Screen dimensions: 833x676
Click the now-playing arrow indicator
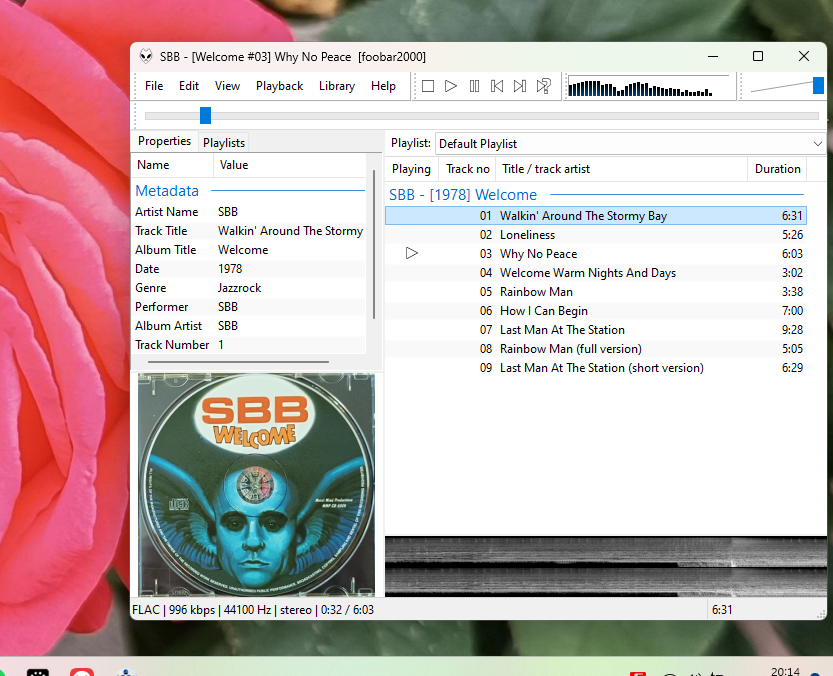click(411, 254)
